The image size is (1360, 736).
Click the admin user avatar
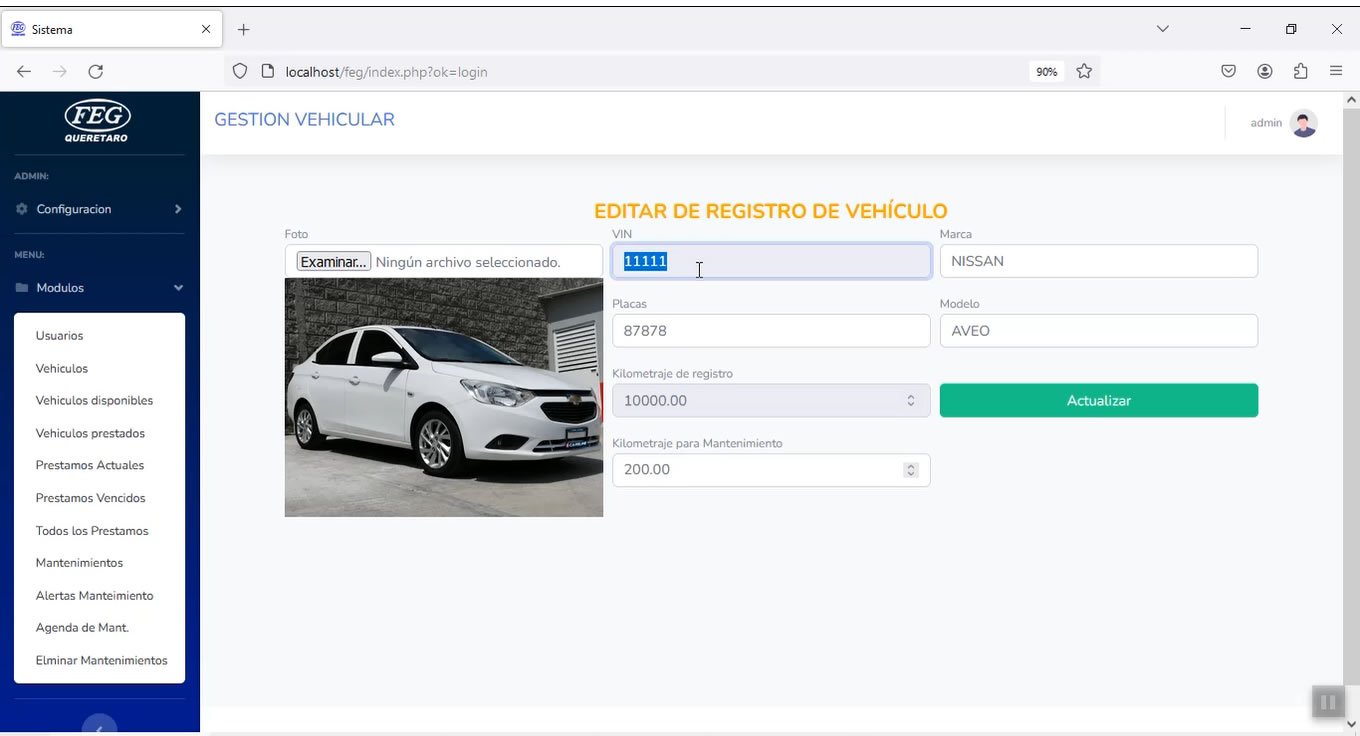coord(1303,123)
